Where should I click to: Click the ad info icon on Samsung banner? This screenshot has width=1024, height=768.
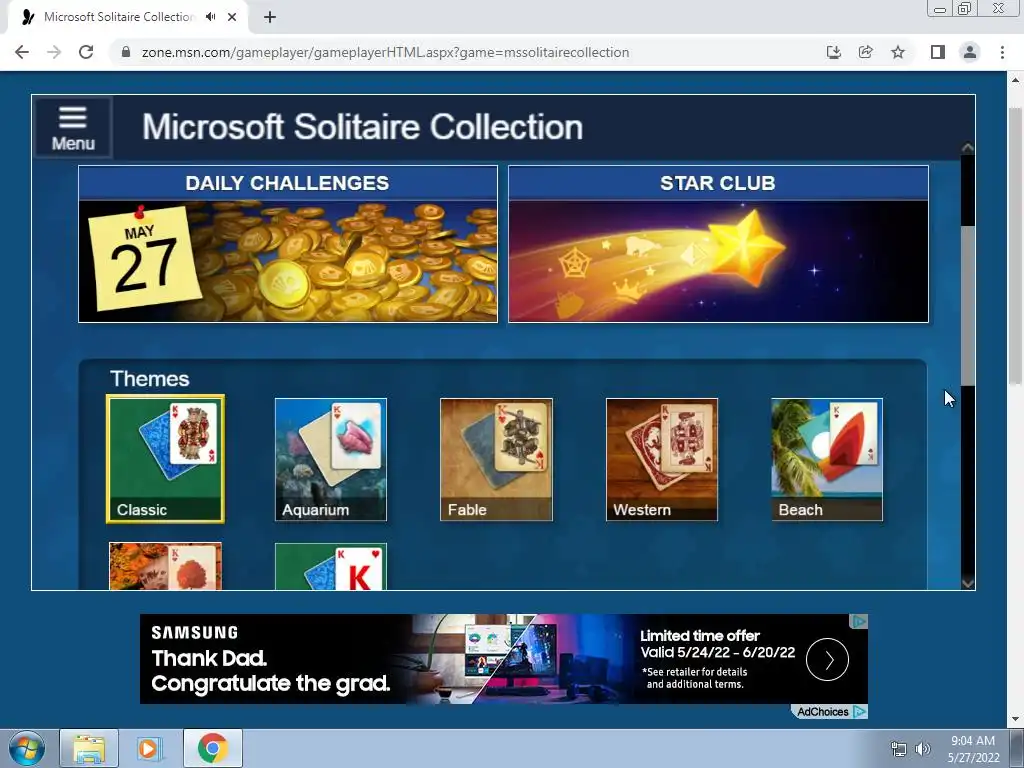click(x=859, y=622)
